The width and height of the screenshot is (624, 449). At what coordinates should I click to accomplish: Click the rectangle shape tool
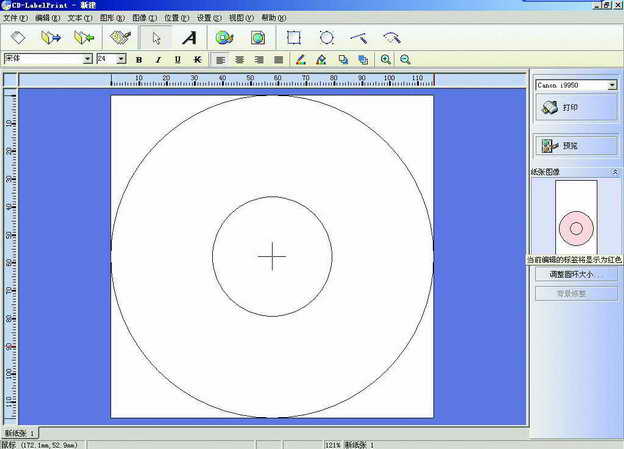pyautogui.click(x=294, y=38)
